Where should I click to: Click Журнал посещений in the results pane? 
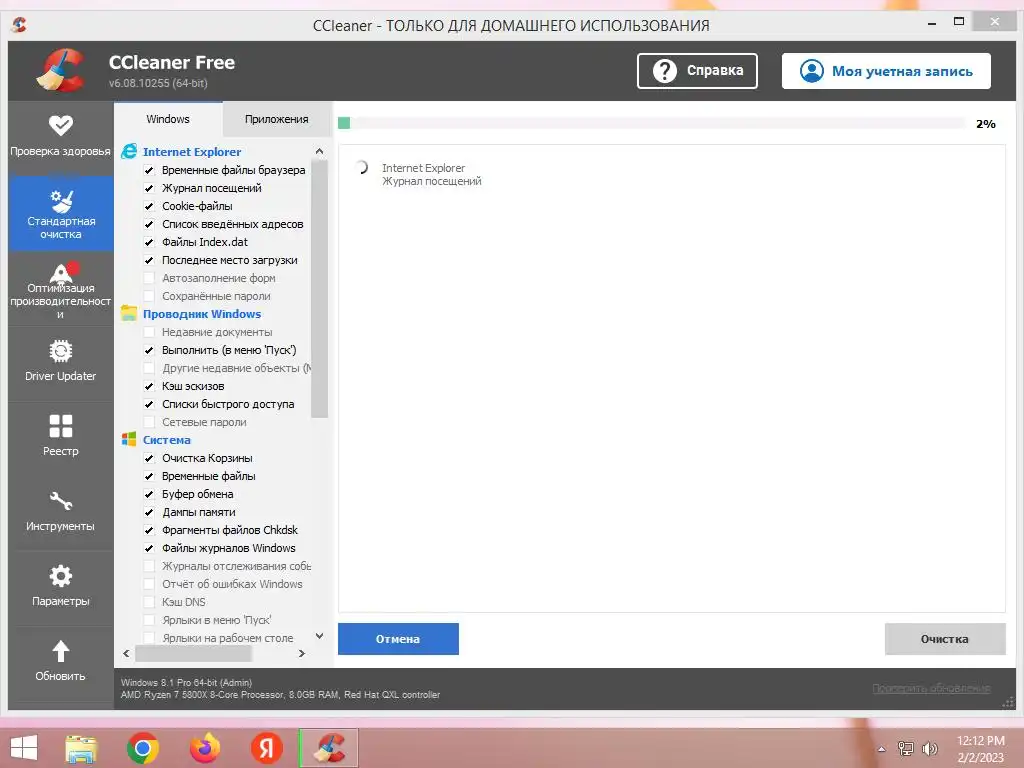click(x=432, y=181)
